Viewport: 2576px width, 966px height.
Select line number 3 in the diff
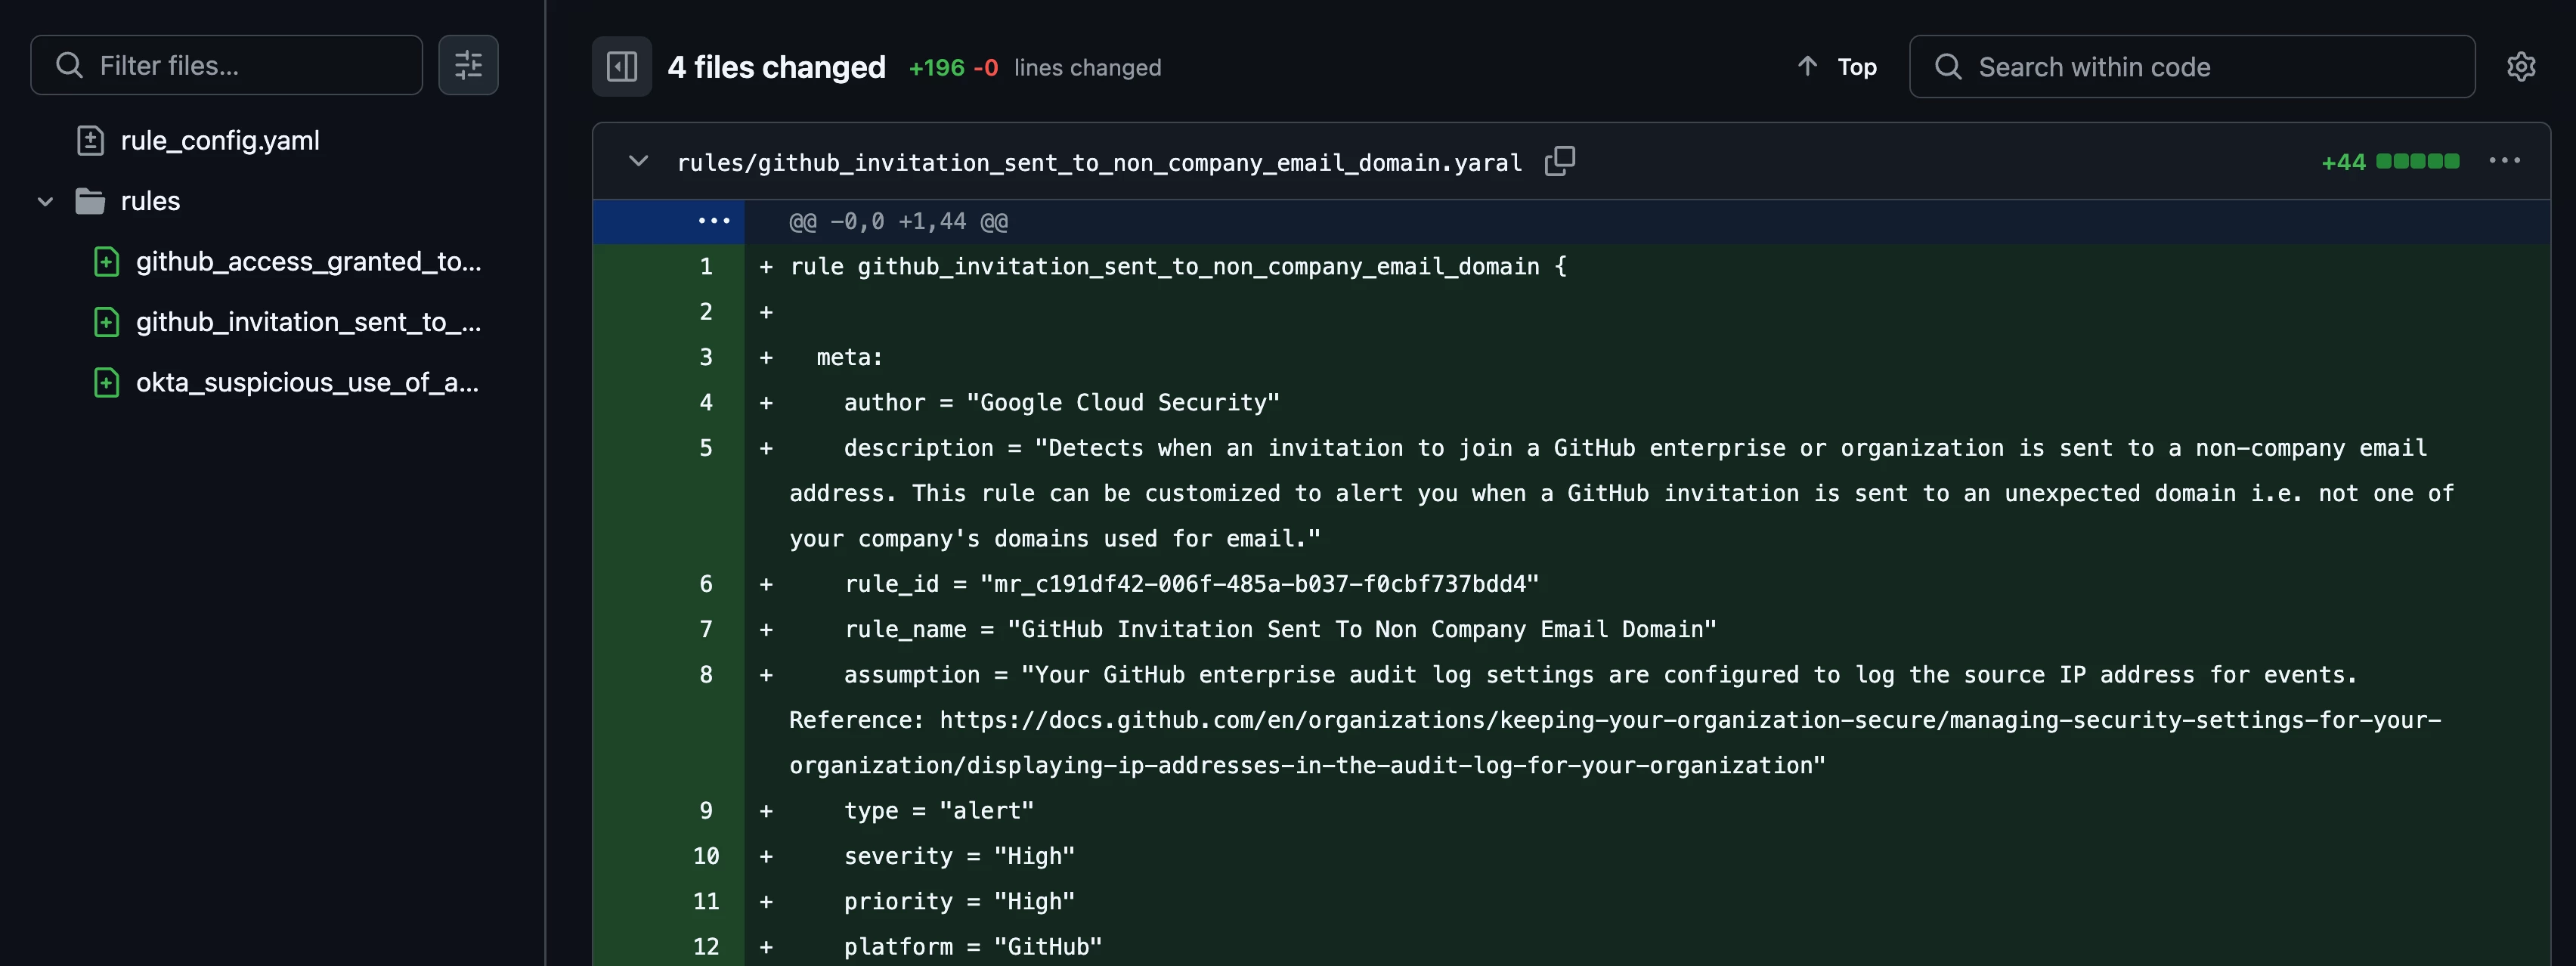coord(706,357)
